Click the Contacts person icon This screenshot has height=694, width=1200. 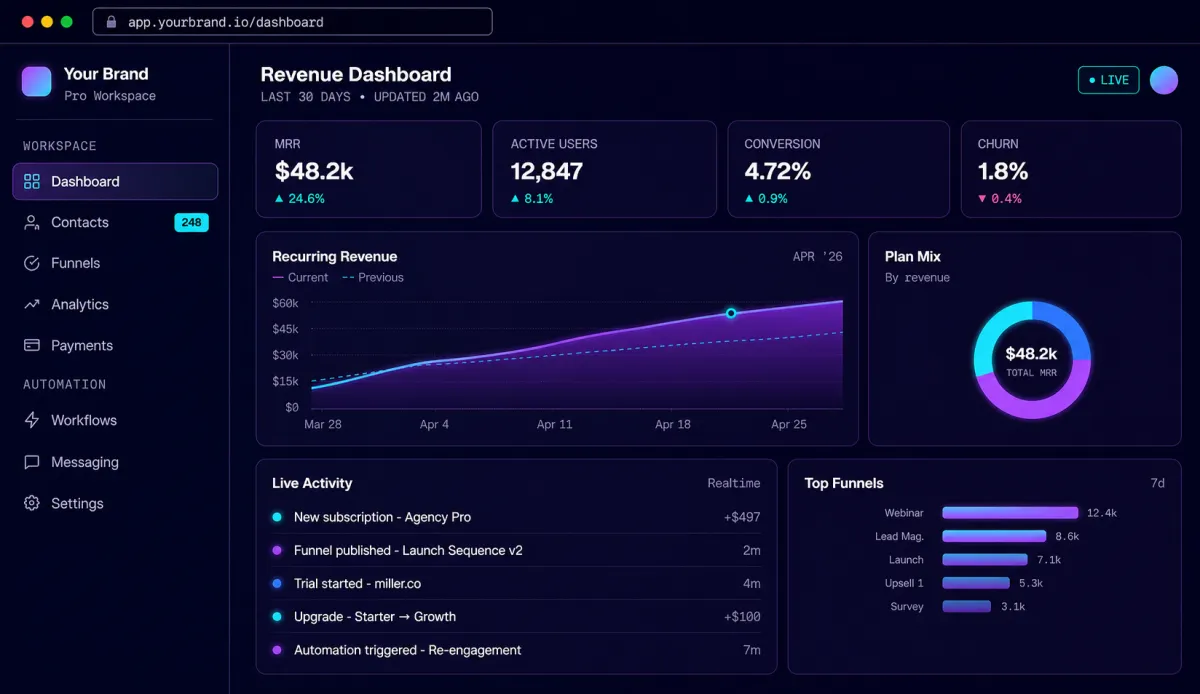(x=32, y=222)
